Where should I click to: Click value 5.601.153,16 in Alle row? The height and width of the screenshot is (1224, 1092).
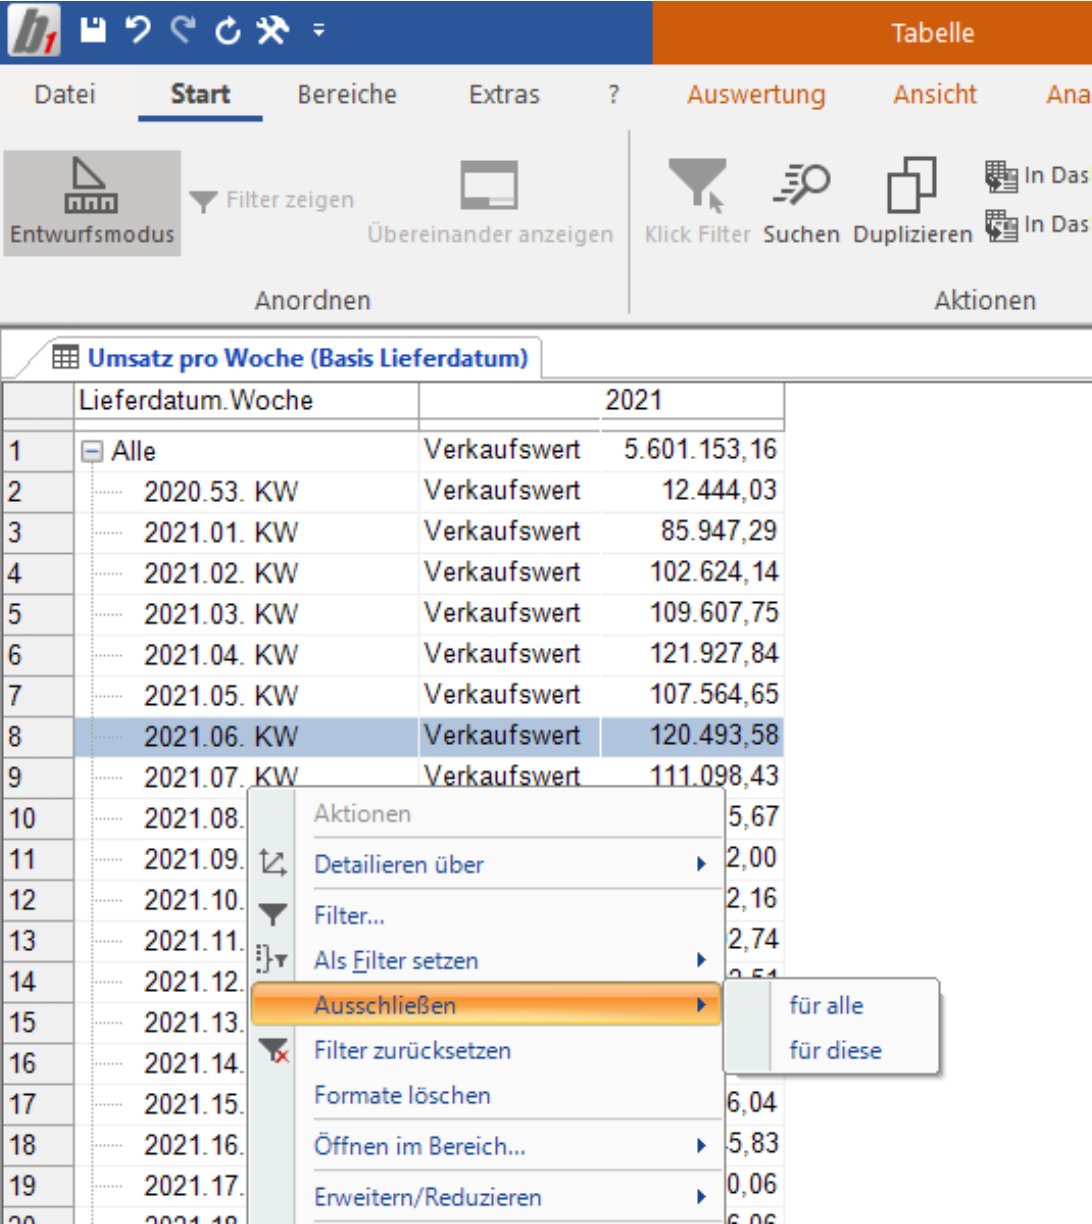click(x=700, y=450)
